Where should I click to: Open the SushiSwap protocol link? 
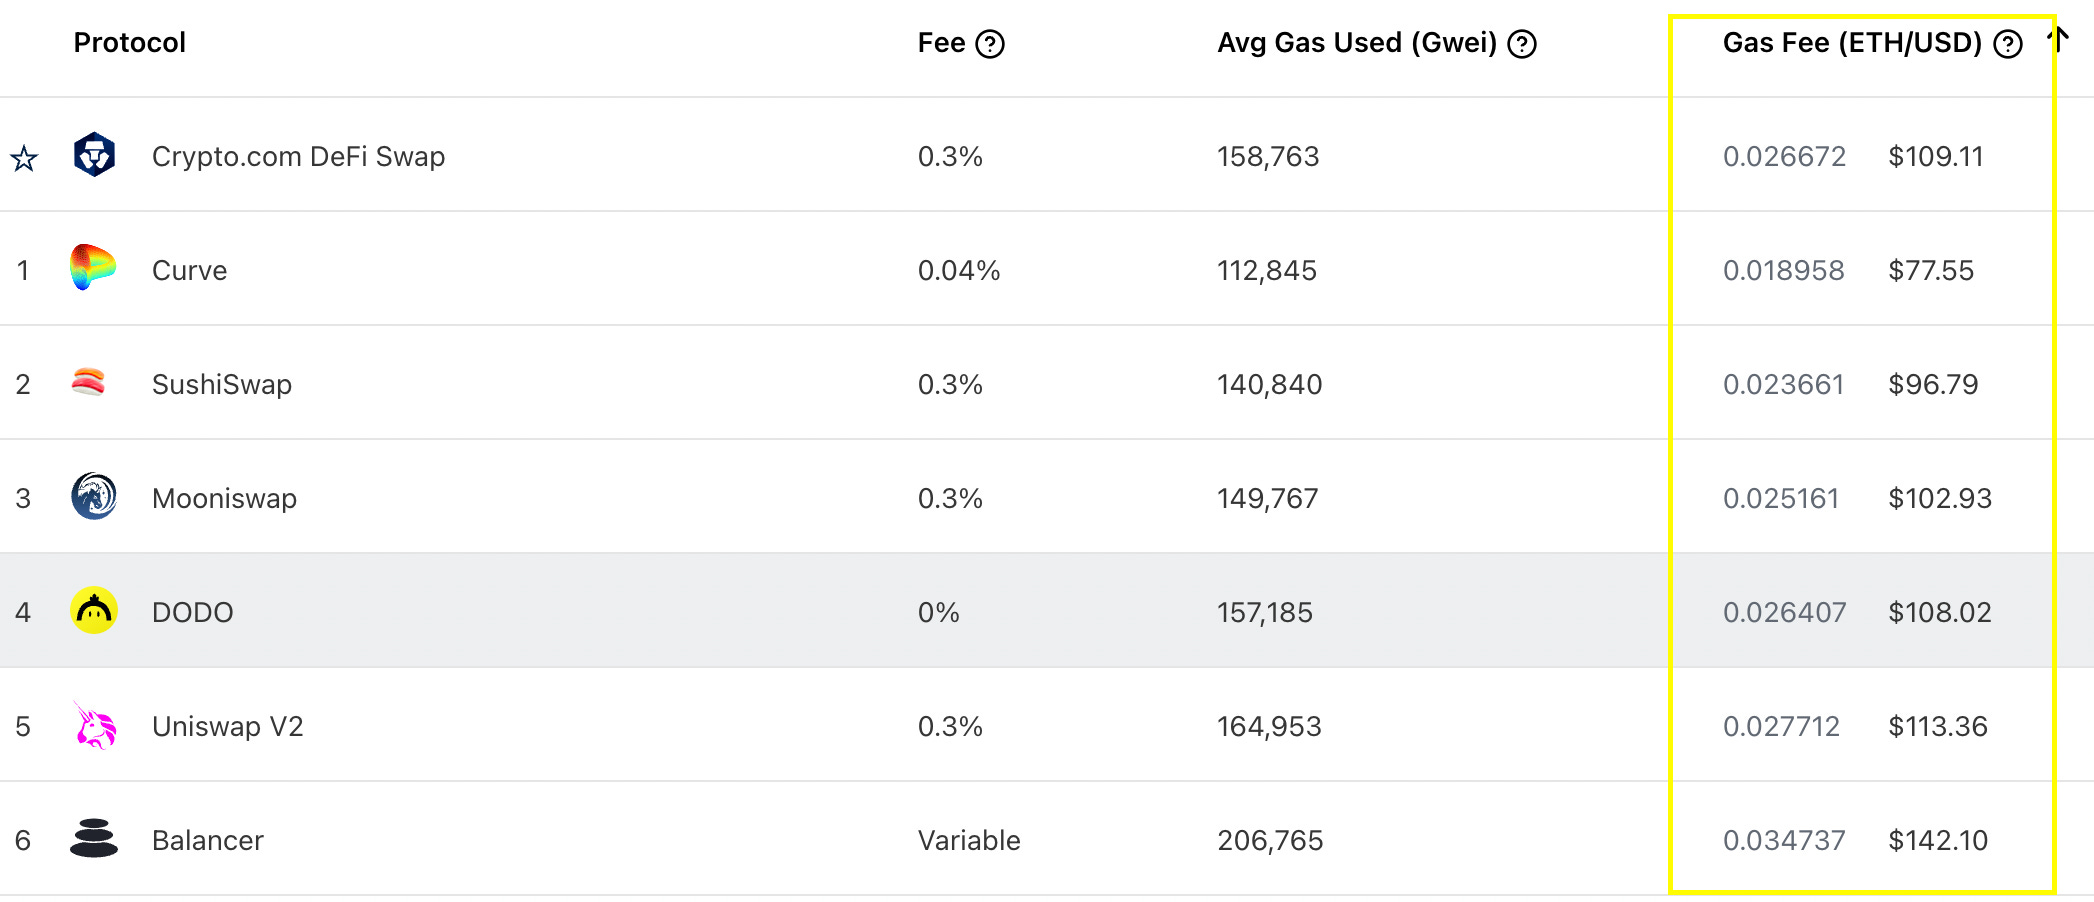tap(222, 384)
